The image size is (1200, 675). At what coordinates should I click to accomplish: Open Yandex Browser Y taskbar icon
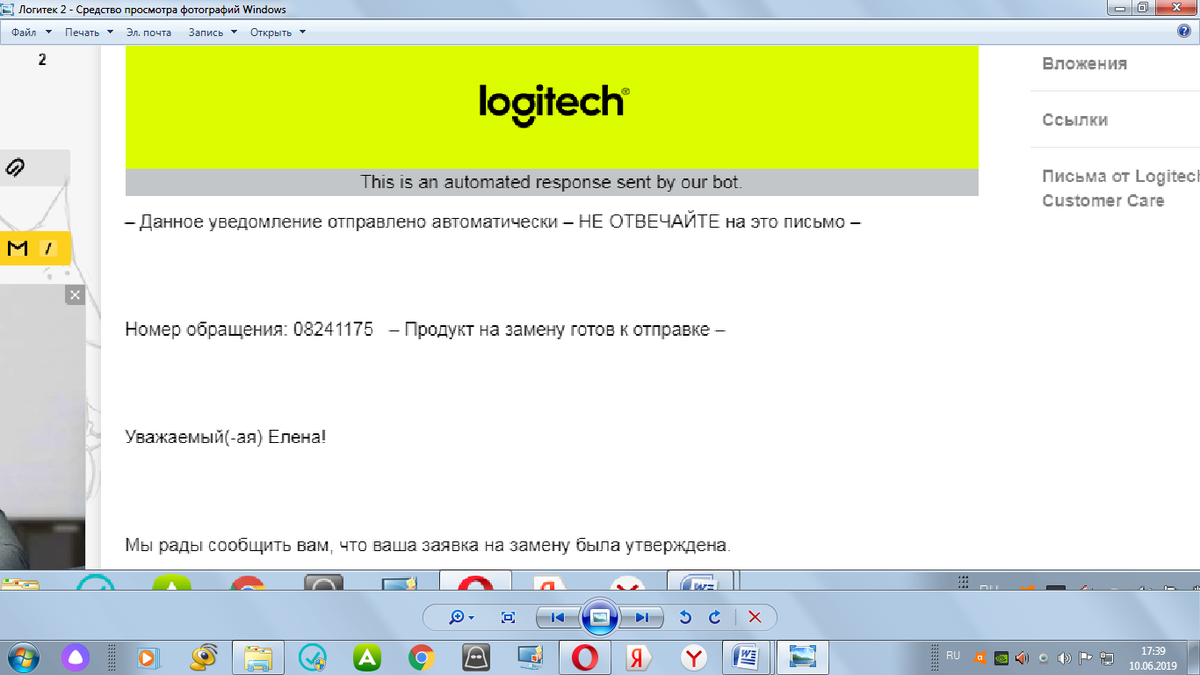click(693, 657)
